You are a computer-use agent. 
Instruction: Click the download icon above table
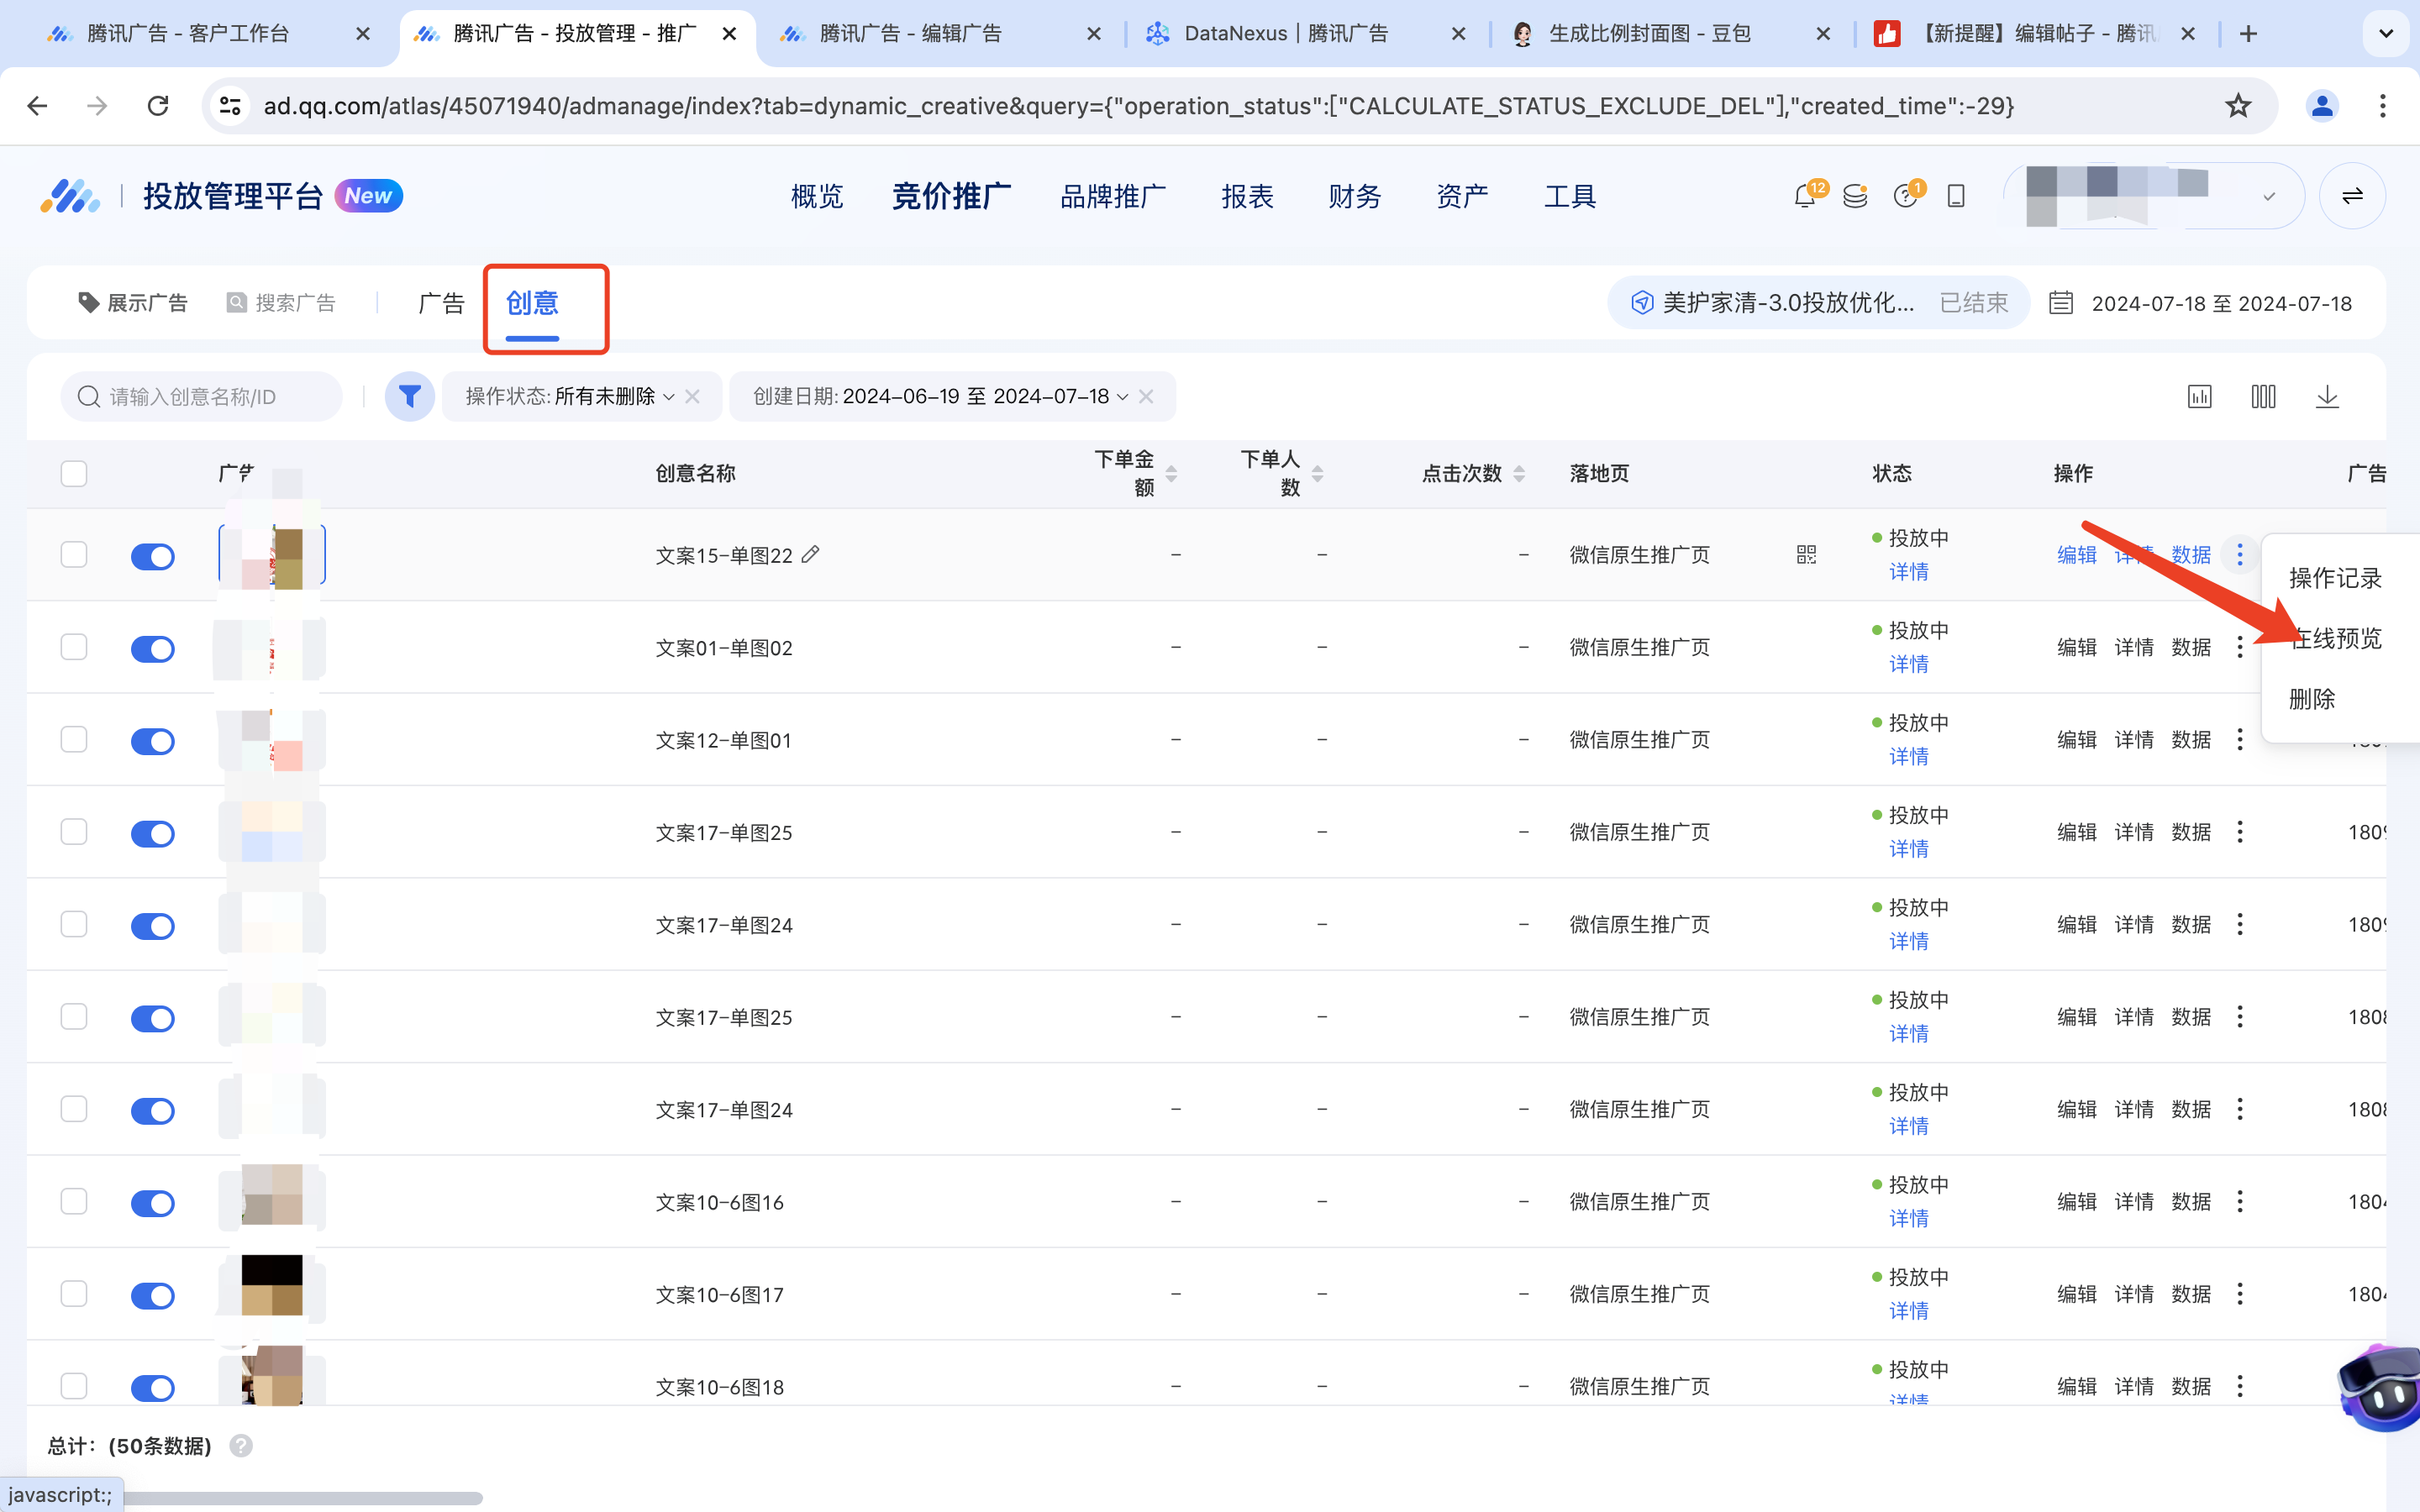(2328, 397)
